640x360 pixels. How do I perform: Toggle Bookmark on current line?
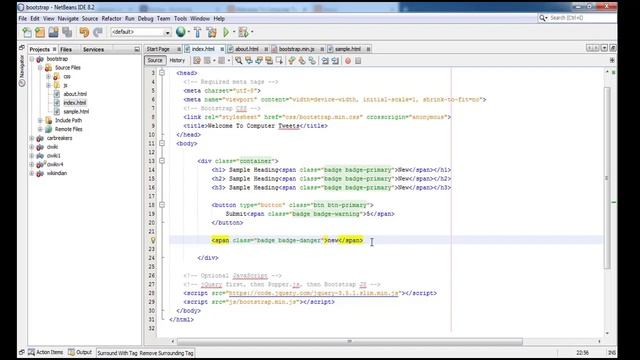[x=312, y=61]
